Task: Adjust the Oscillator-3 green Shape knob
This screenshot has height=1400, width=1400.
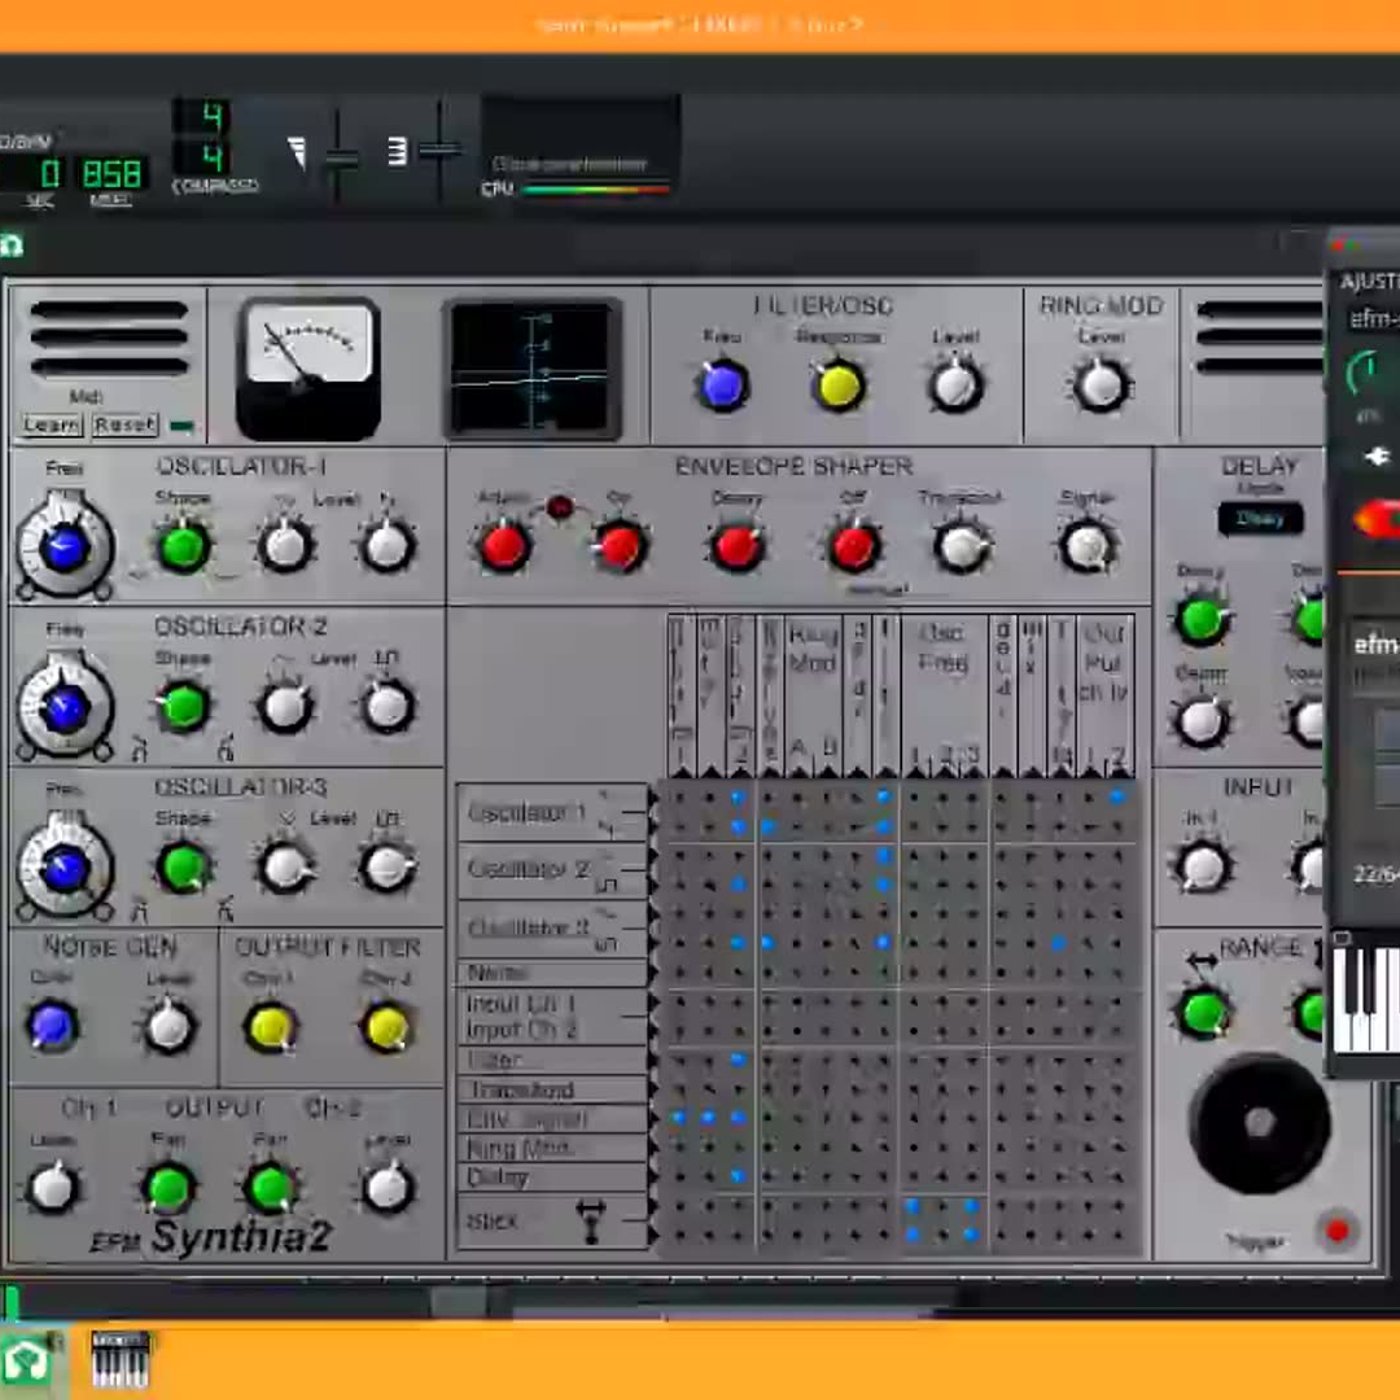Action: [184, 867]
